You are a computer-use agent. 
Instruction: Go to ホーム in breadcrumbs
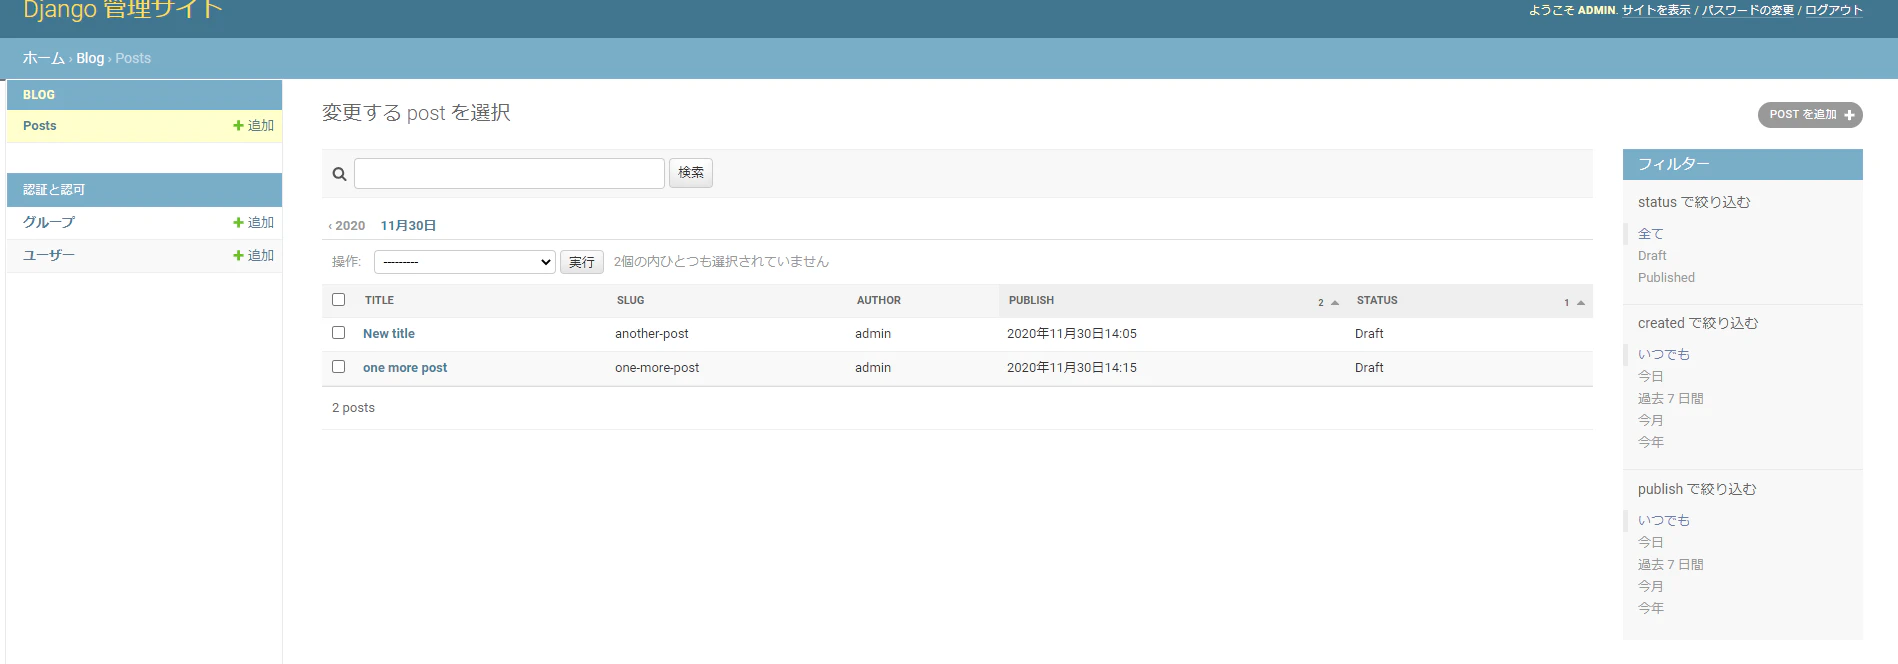tap(44, 58)
